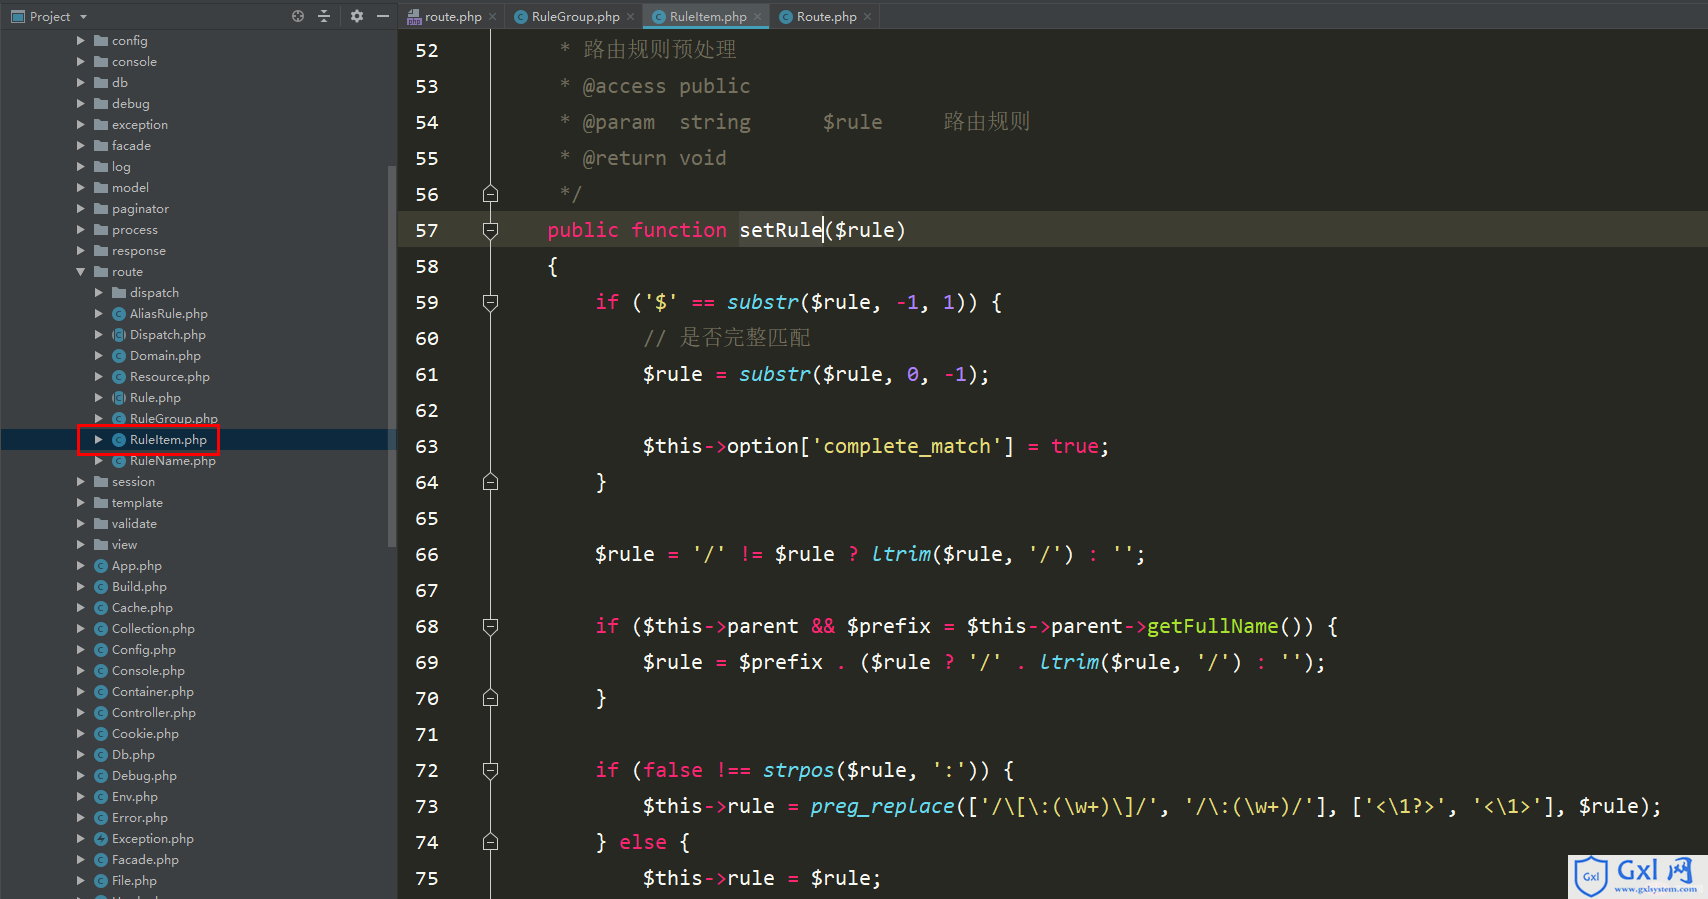1708x899 pixels.
Task: Click the Config.php class icon
Action: [101, 650]
